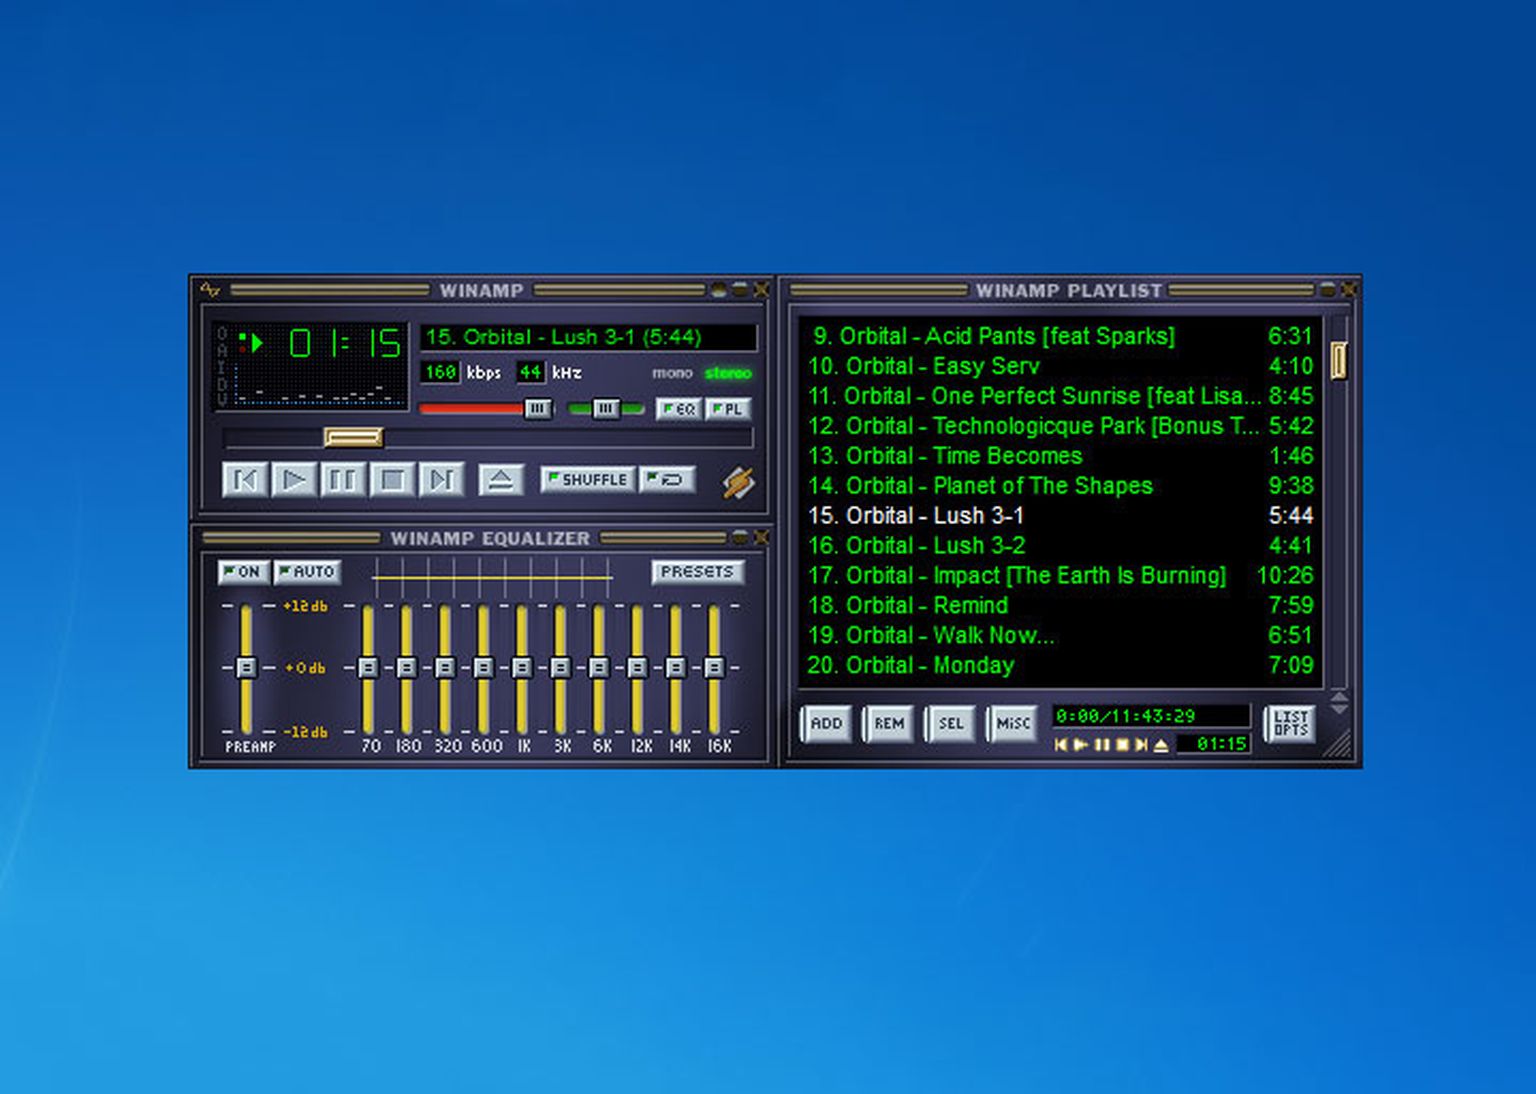Skip to next track in main window

(441, 480)
